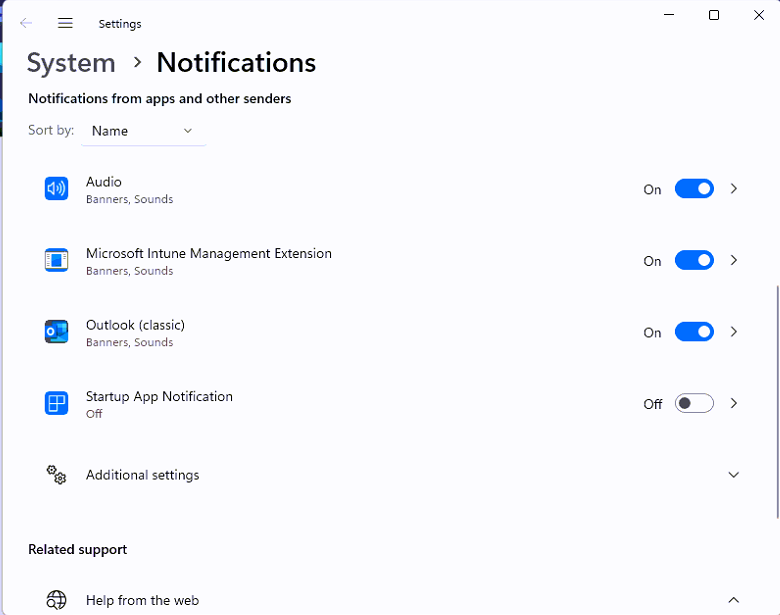Open Audio notification details chevron
Image resolution: width=780 pixels, height=615 pixels.
point(734,189)
